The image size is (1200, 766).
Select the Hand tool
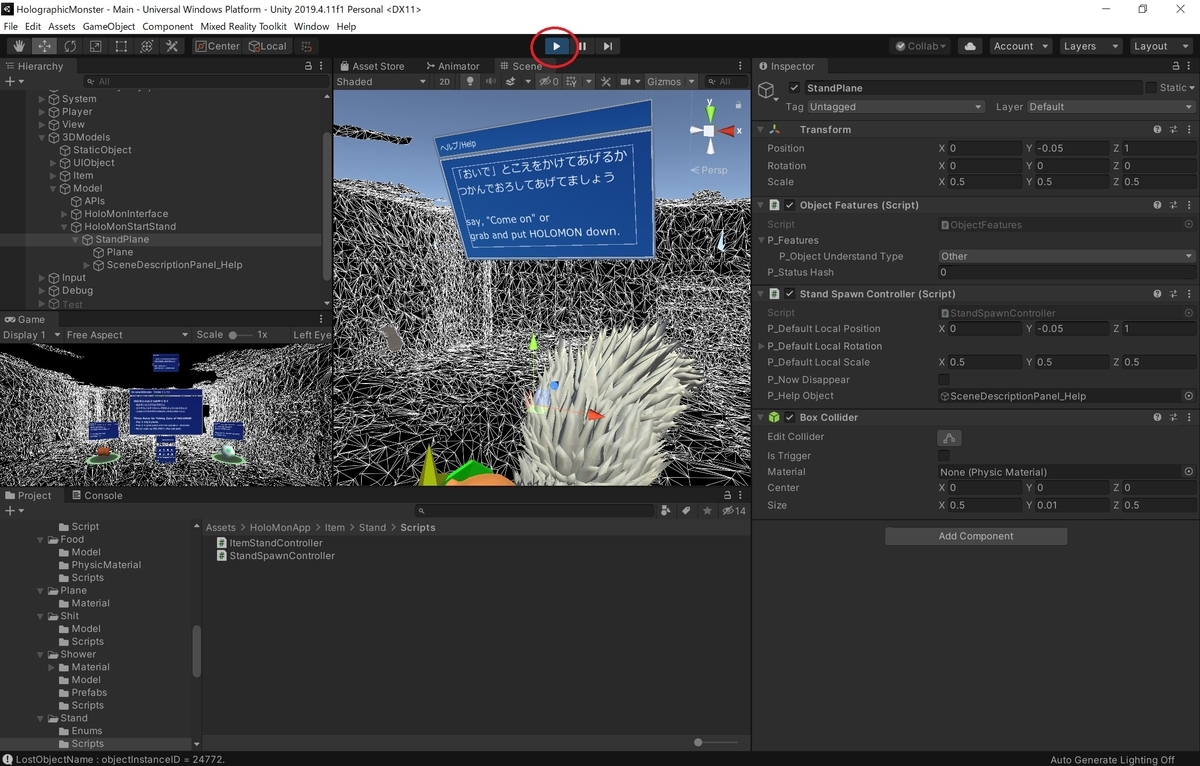[x=19, y=46]
